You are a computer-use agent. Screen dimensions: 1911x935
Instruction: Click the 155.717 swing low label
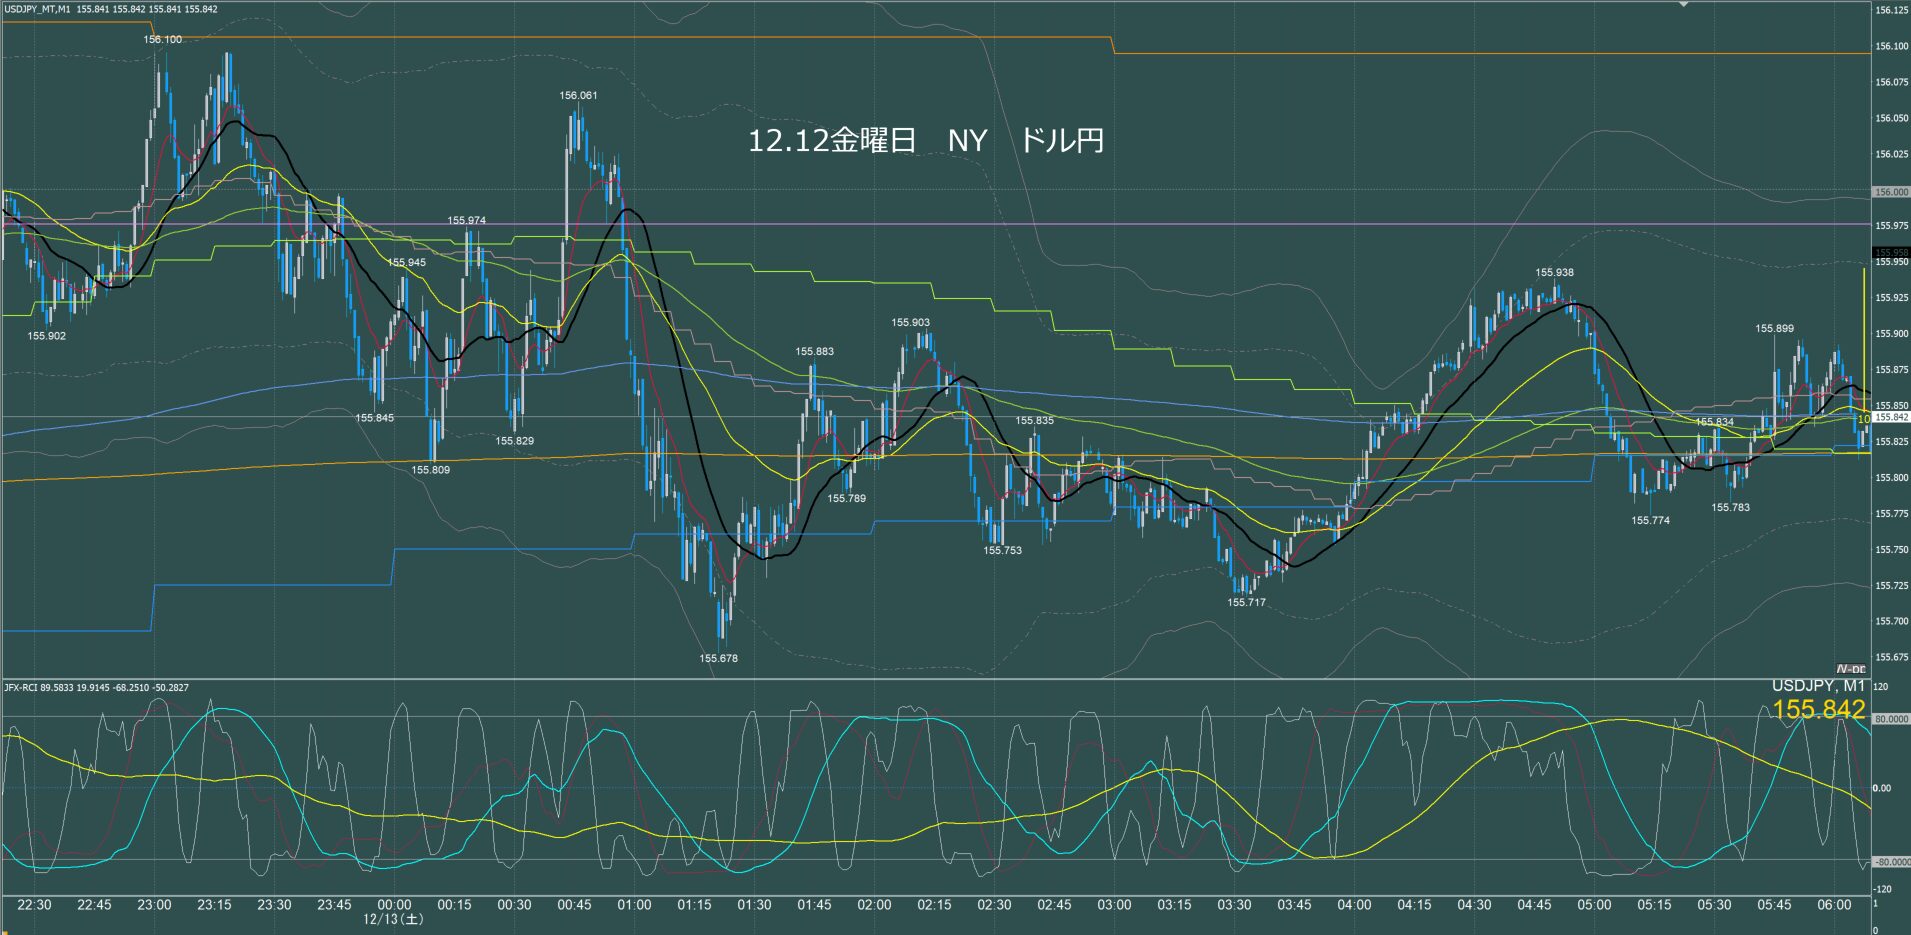pyautogui.click(x=1246, y=603)
